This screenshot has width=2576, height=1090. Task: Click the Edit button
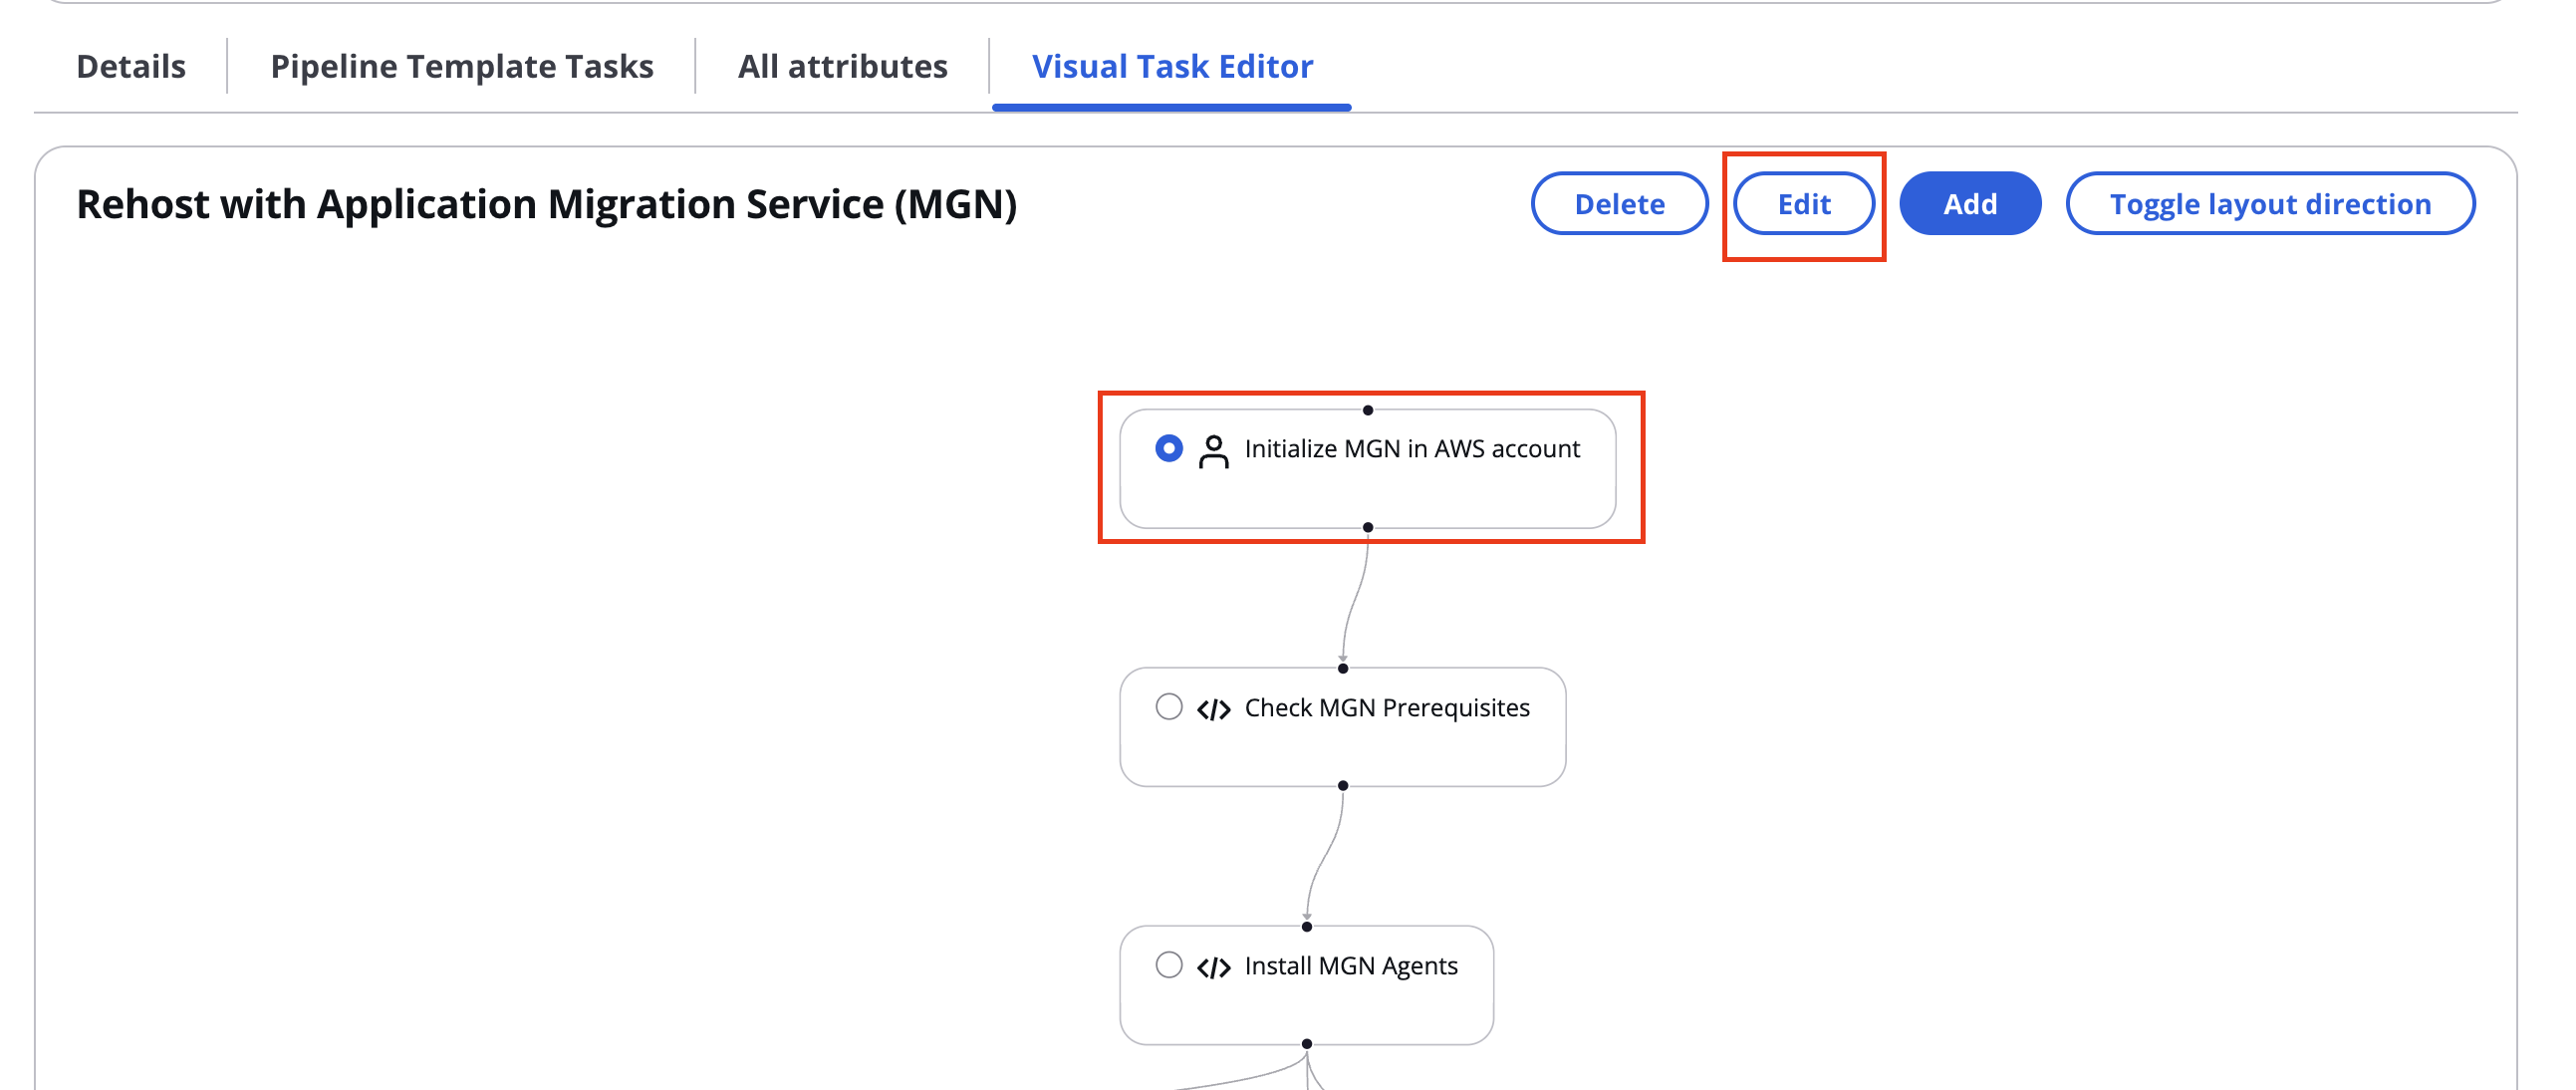click(x=1804, y=204)
